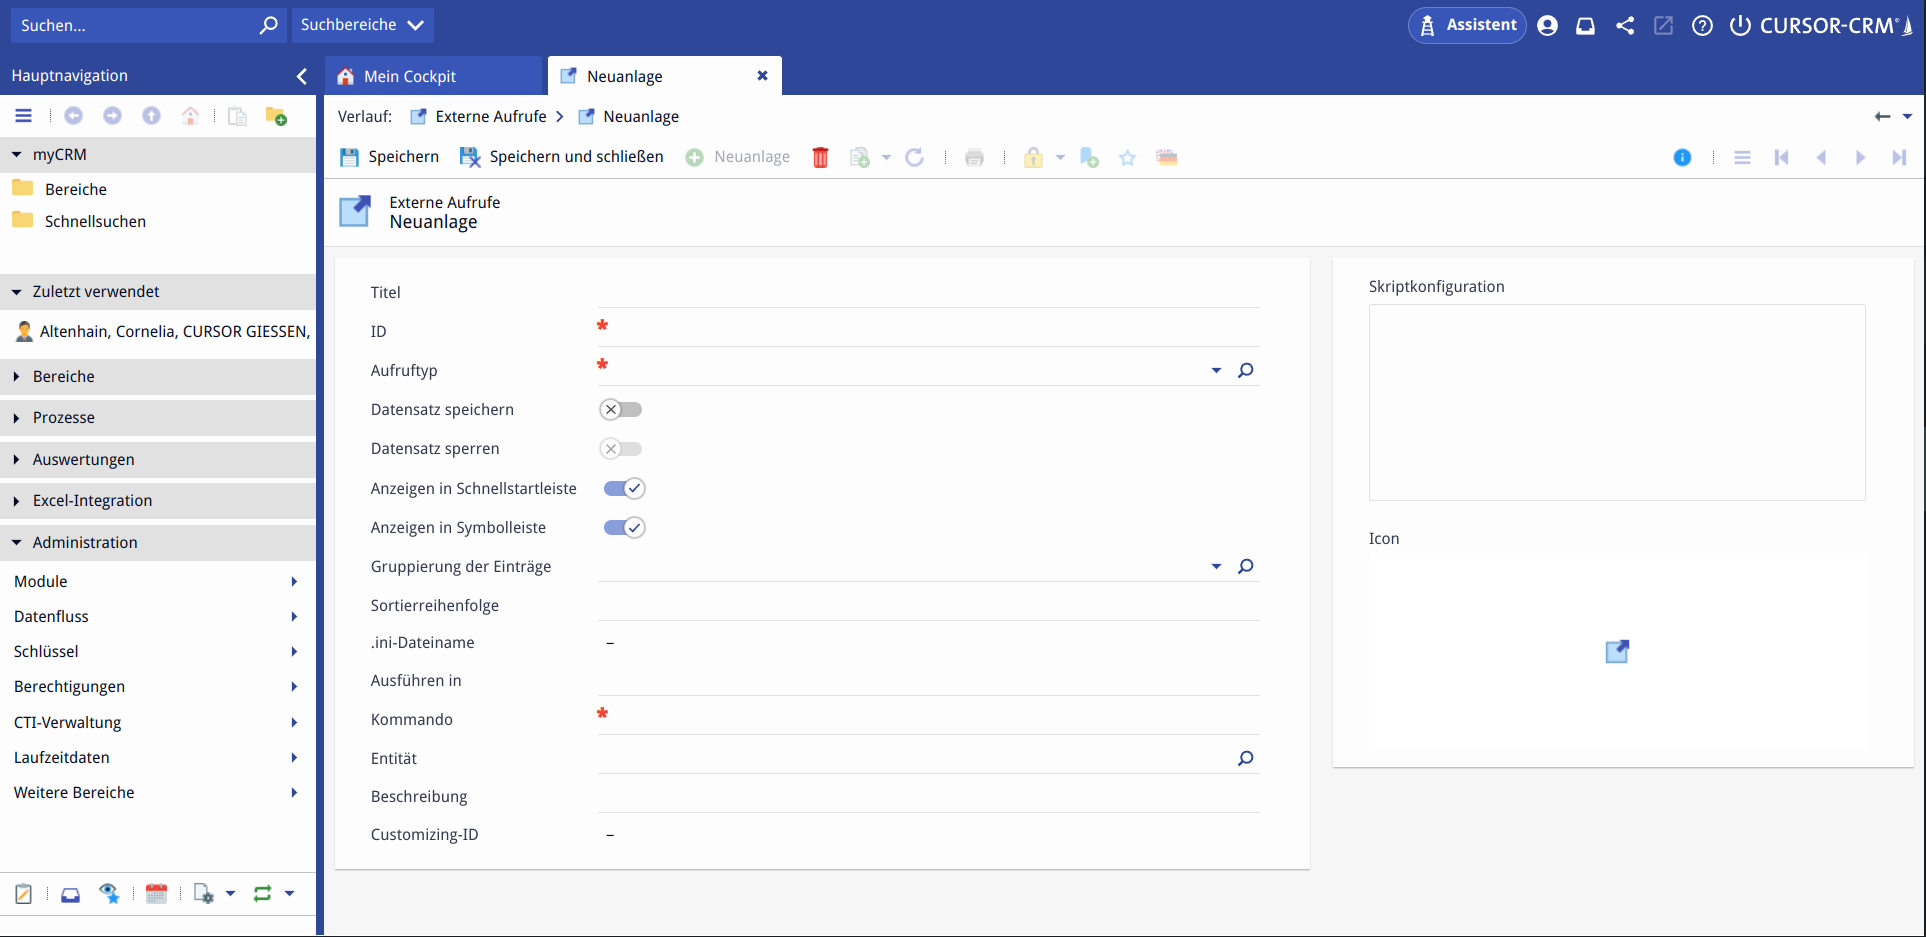Click Speichern und schließen button

[x=562, y=157]
